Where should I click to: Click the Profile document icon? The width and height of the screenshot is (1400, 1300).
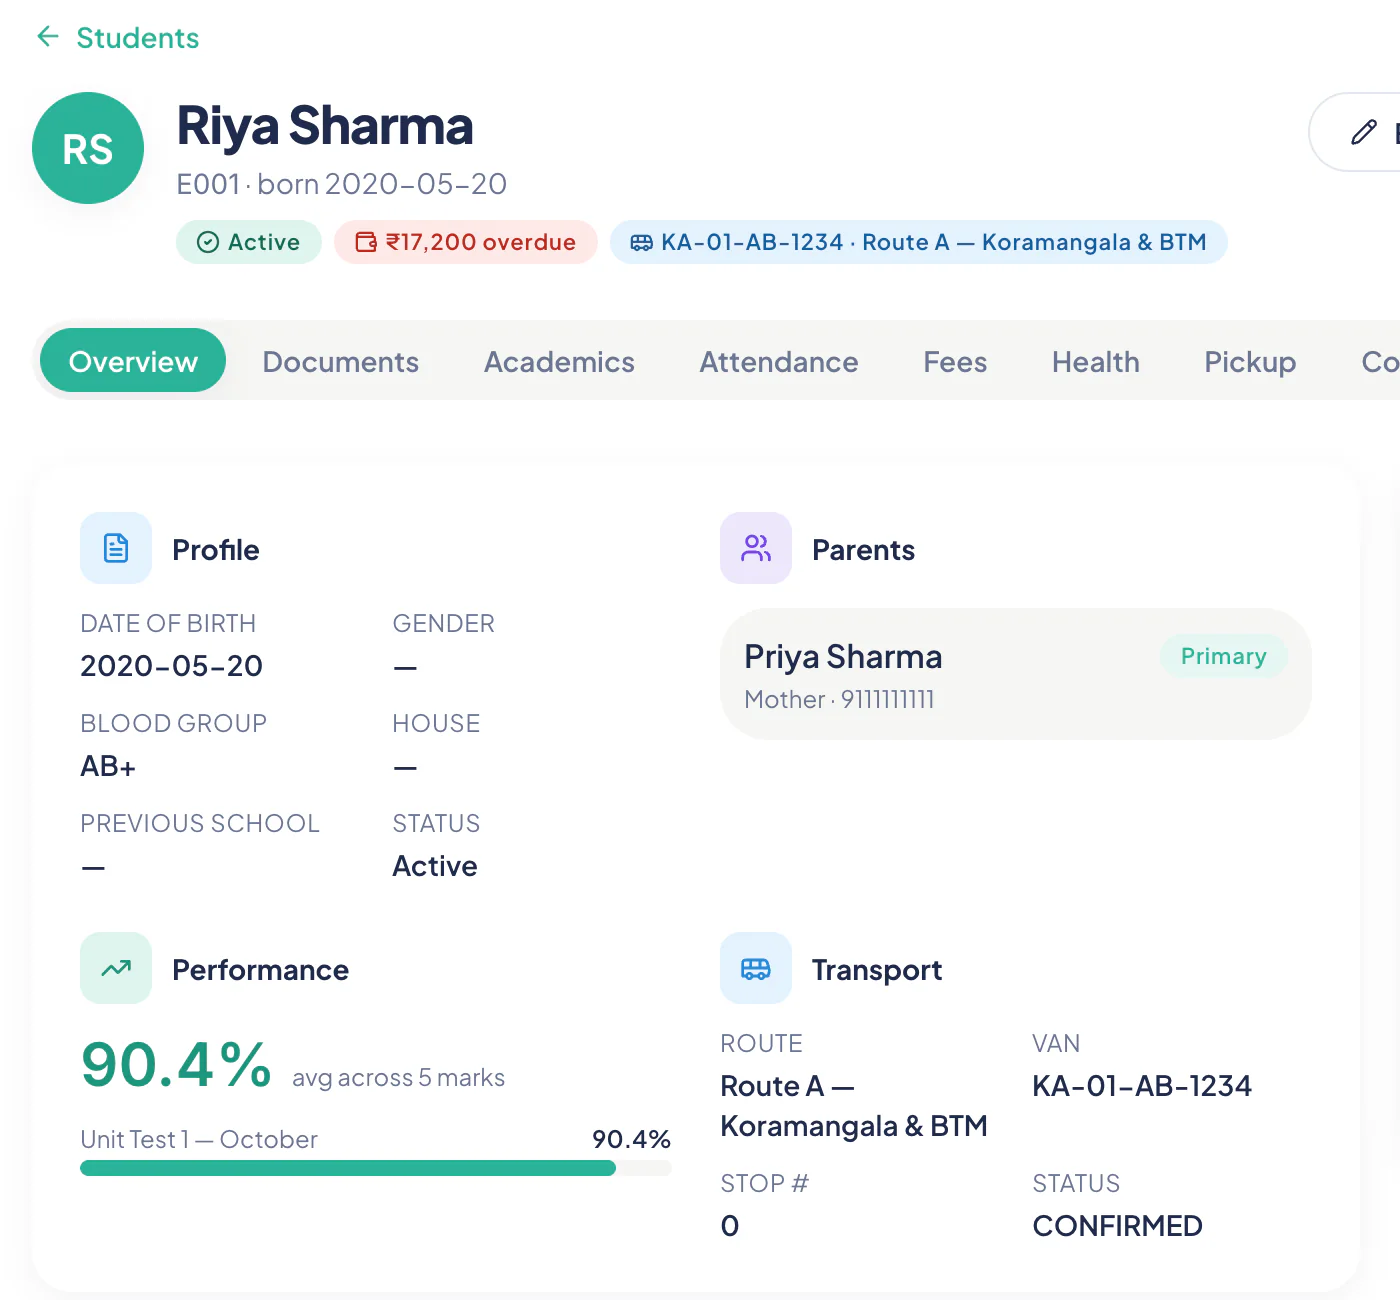(x=116, y=548)
